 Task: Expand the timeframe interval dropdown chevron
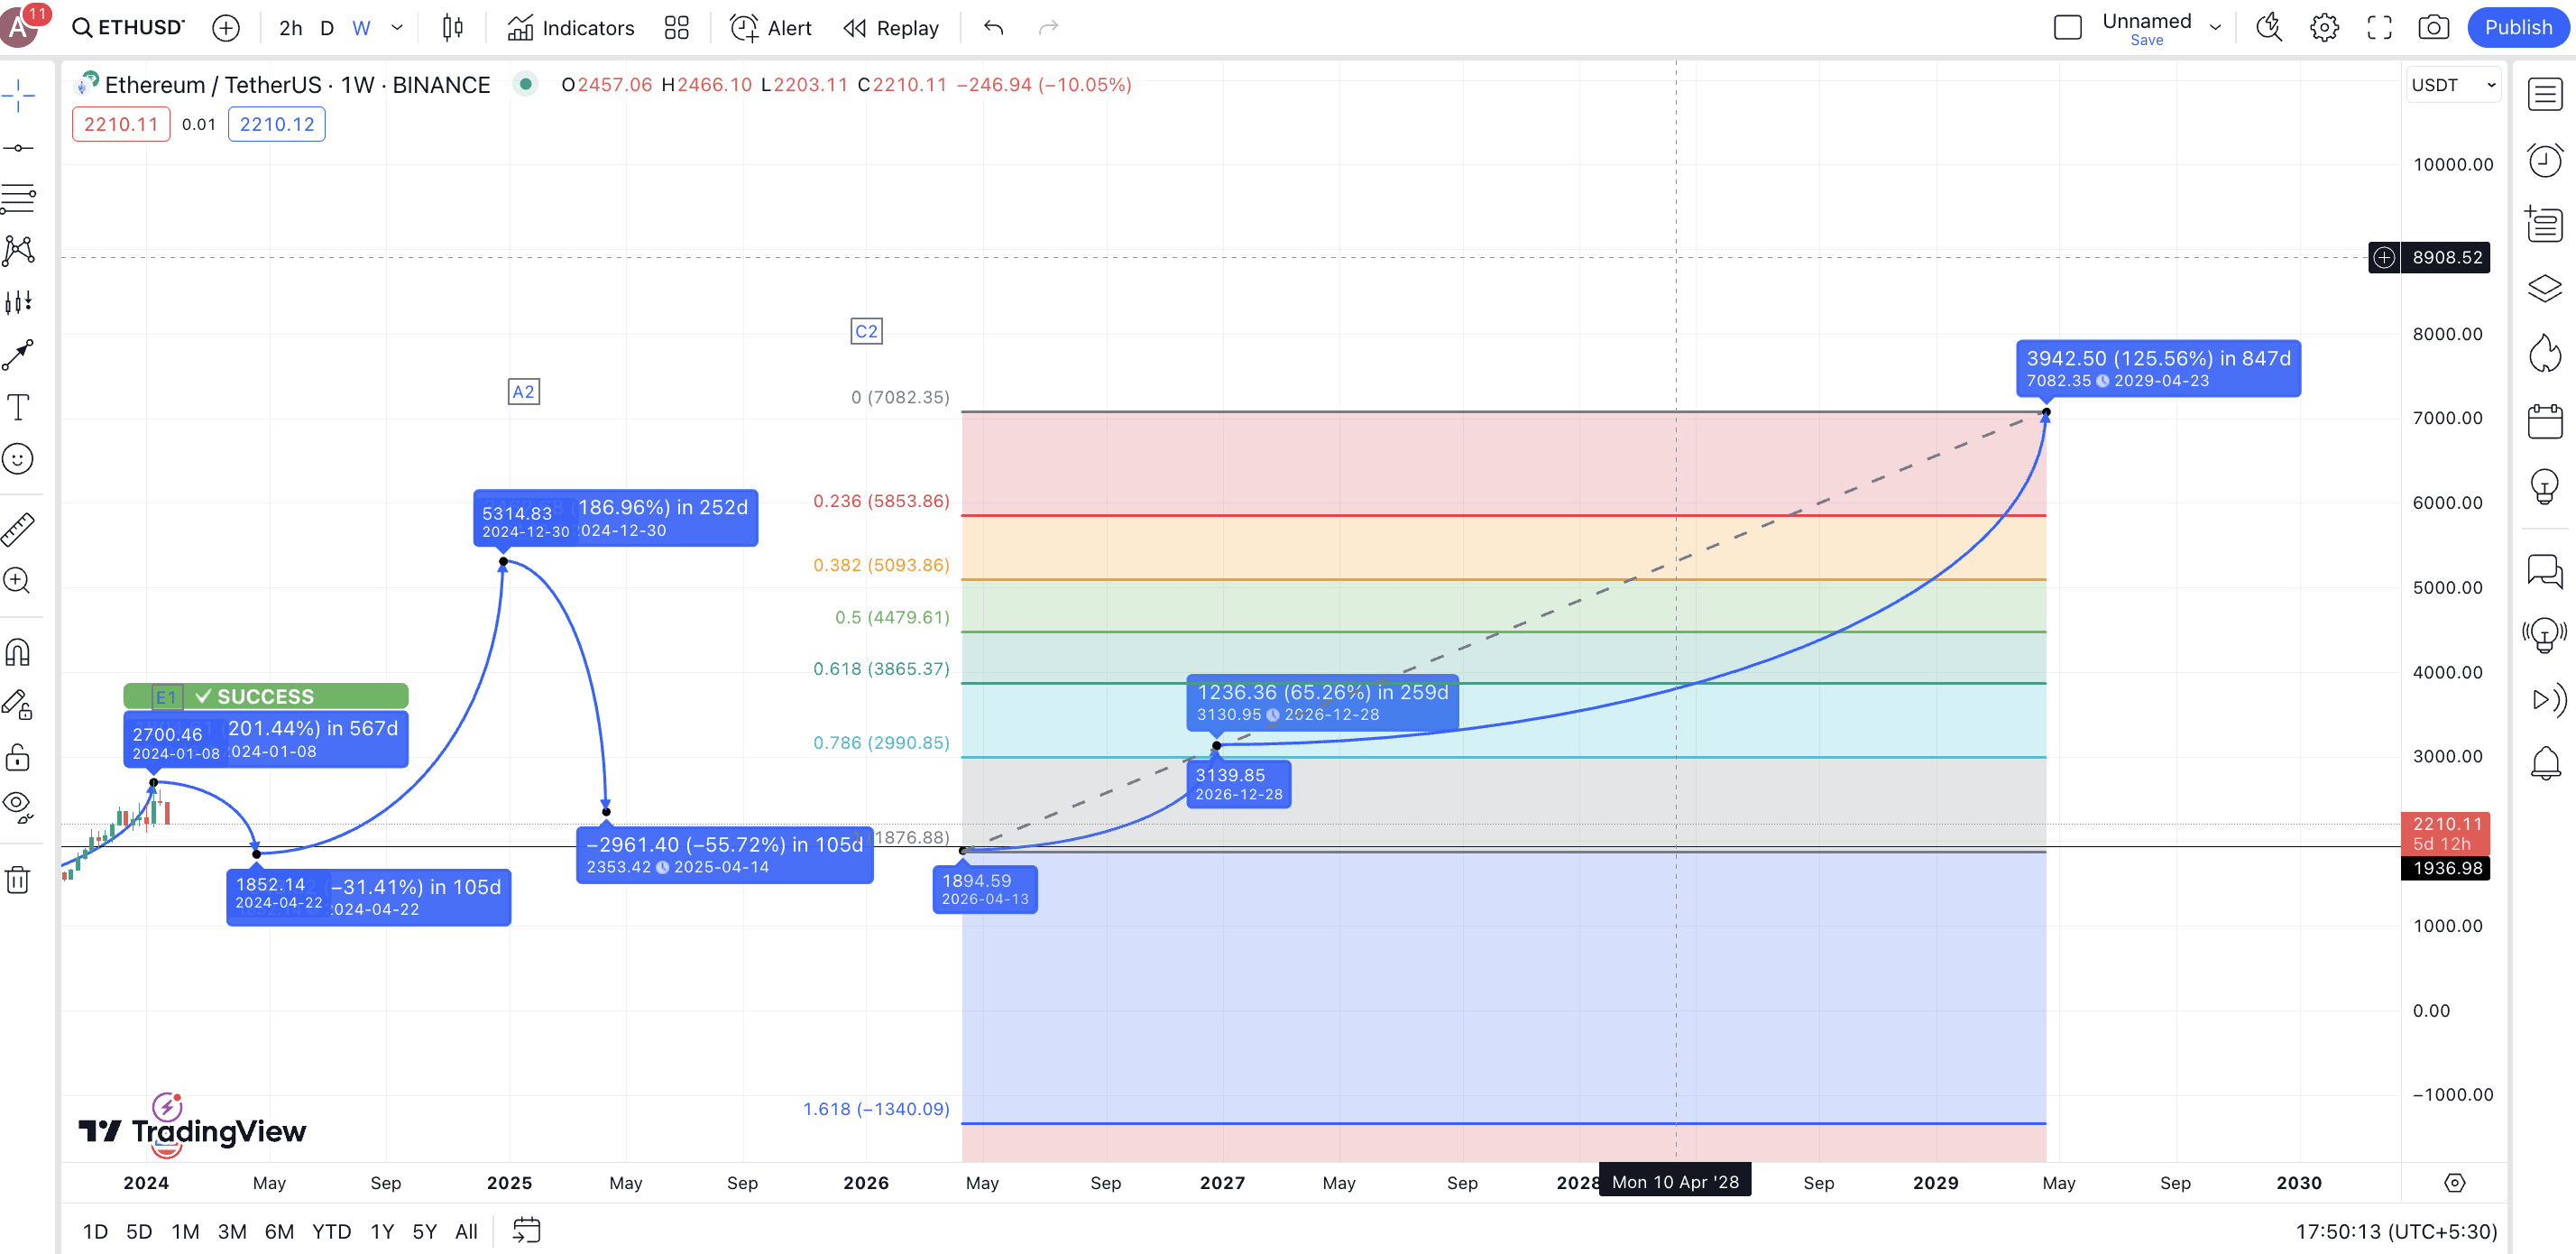397,28
